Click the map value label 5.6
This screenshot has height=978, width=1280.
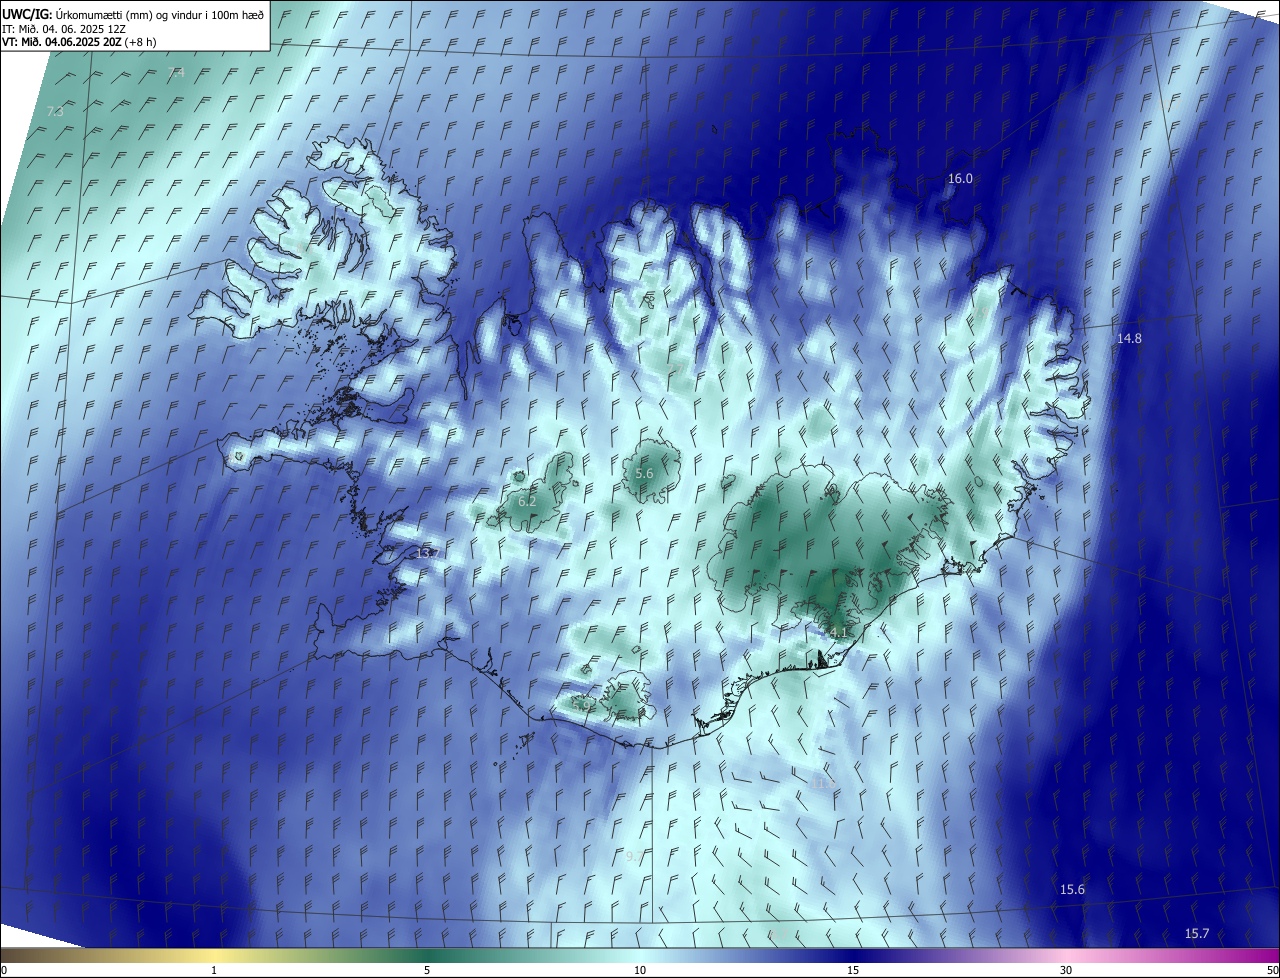pyautogui.click(x=644, y=473)
